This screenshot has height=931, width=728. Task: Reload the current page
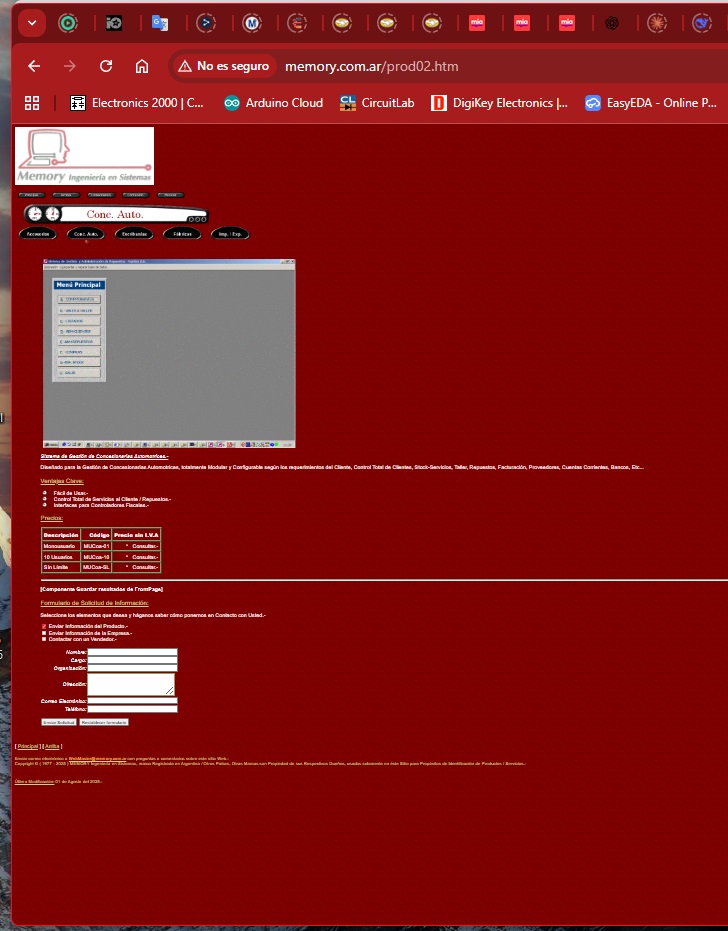click(x=106, y=66)
